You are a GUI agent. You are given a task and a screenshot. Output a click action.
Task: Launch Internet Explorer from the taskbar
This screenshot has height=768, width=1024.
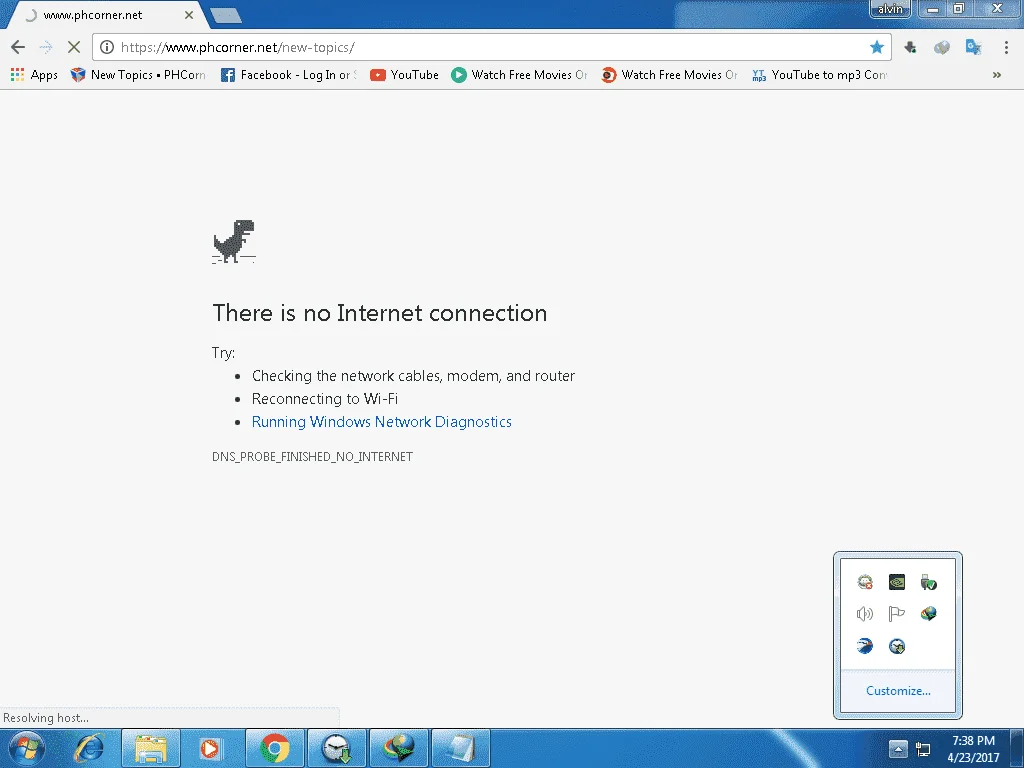pyautogui.click(x=89, y=748)
